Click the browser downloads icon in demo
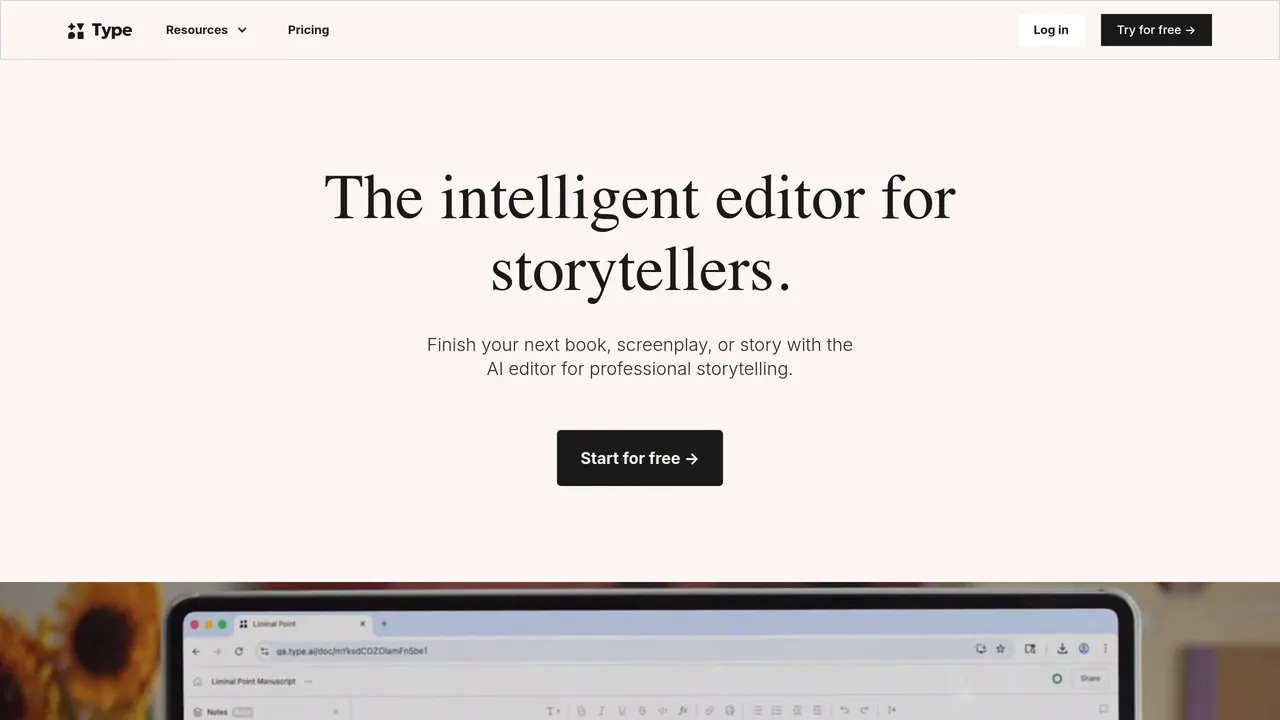 tap(1062, 649)
